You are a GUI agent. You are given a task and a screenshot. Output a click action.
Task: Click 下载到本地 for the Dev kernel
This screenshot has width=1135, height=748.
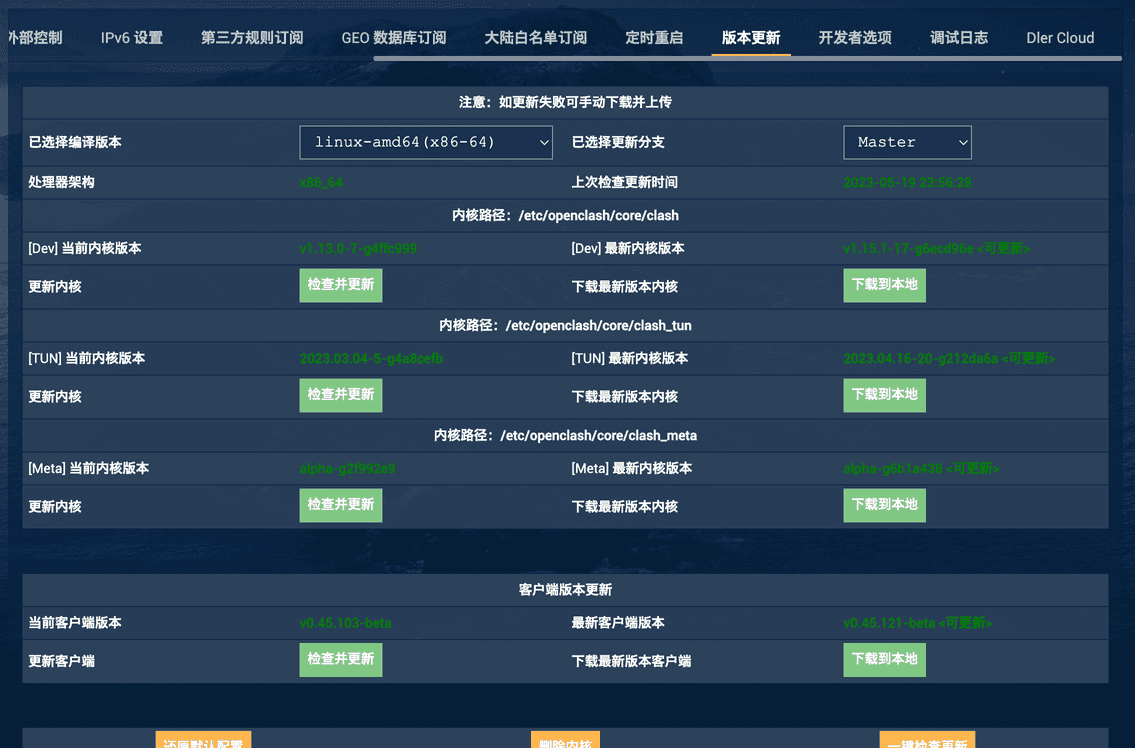(x=884, y=285)
